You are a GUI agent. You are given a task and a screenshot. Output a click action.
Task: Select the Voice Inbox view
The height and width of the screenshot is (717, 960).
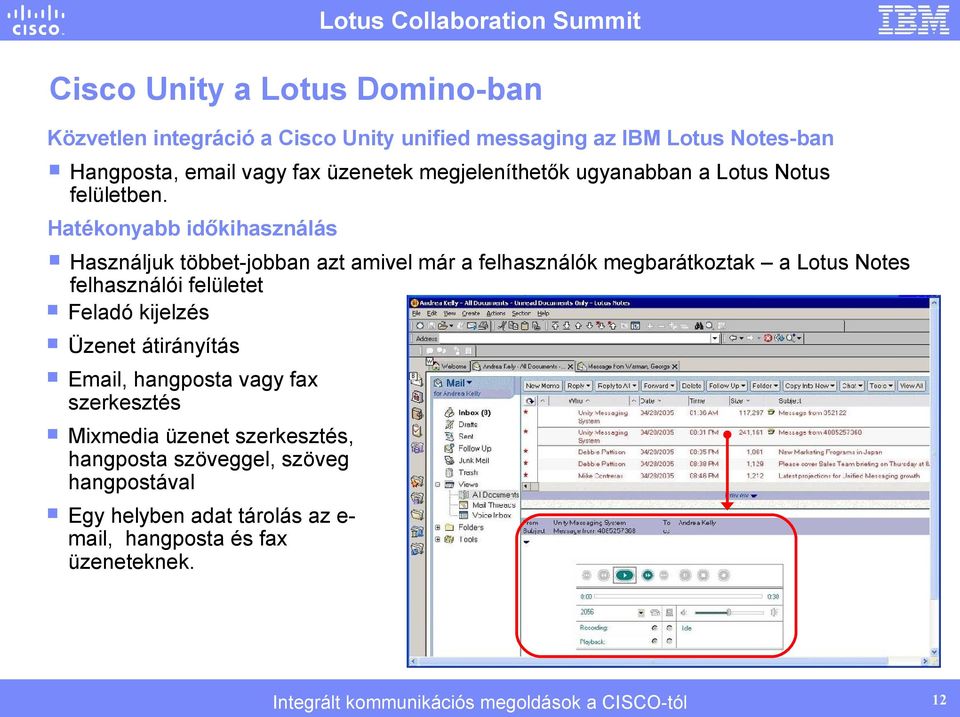tap(492, 516)
